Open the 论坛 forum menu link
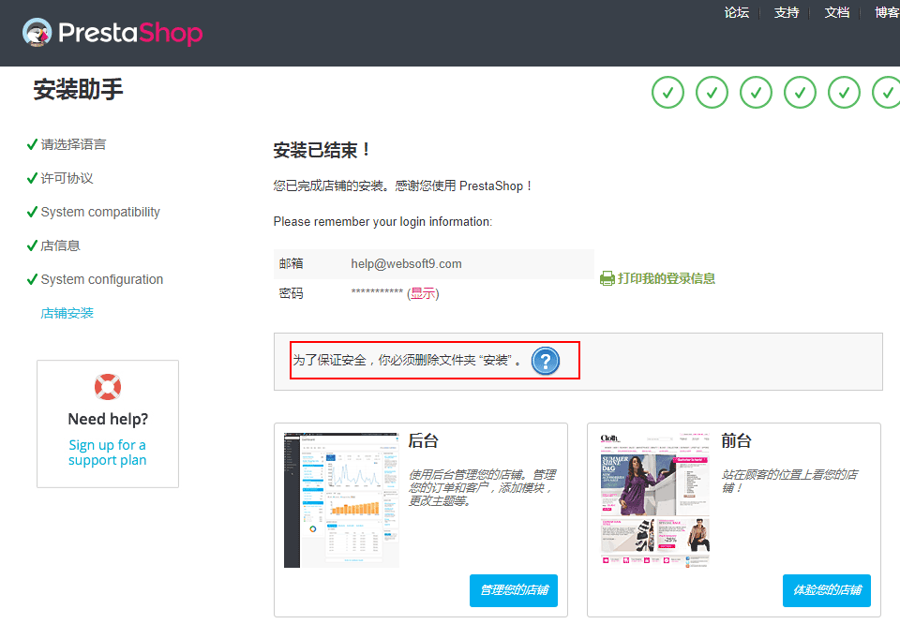Image resolution: width=900 pixels, height=624 pixels. (736, 13)
